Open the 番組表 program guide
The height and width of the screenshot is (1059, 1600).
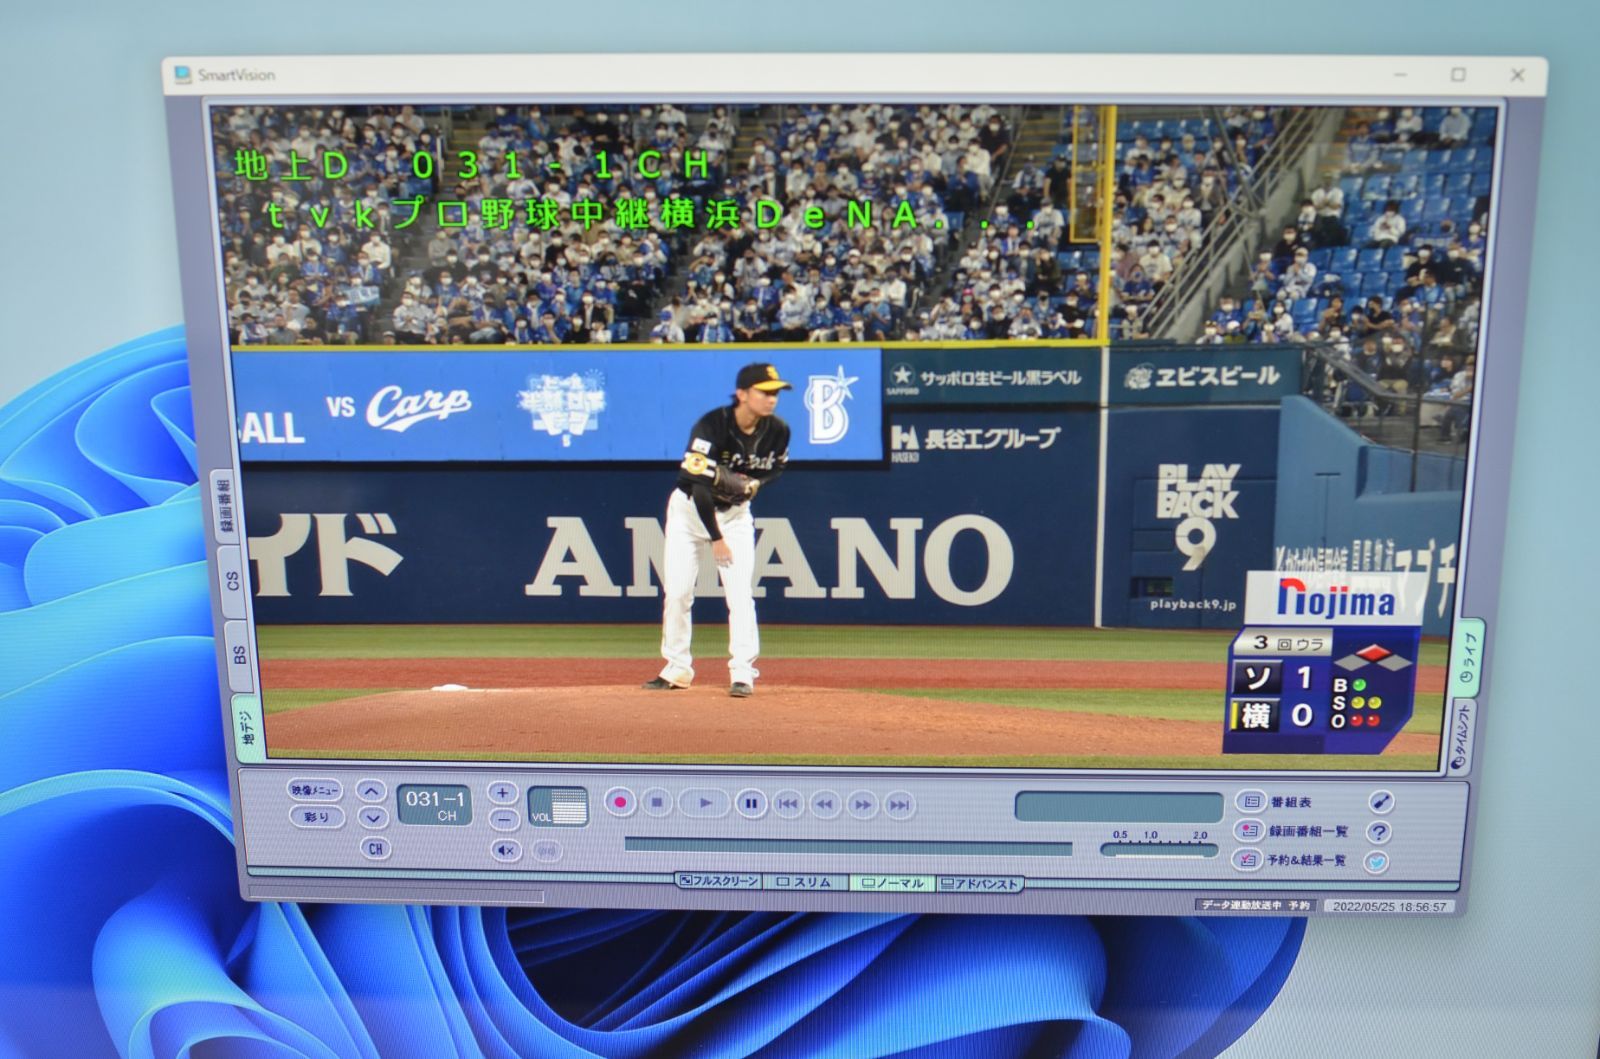click(1276, 802)
